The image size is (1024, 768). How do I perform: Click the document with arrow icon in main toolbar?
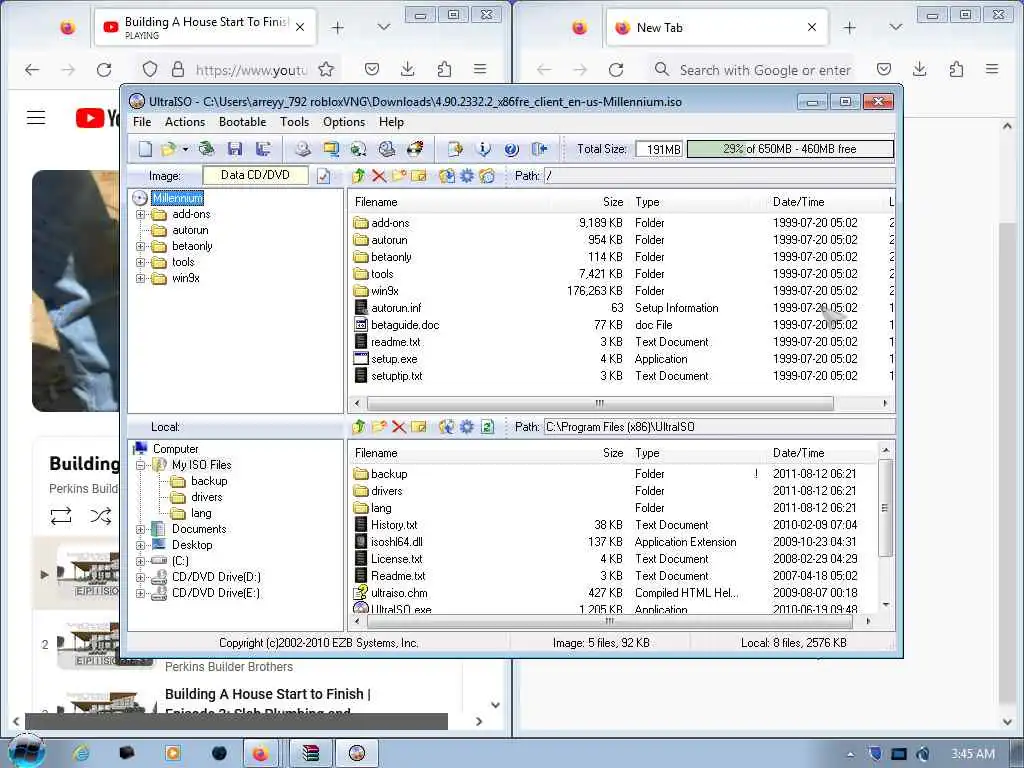pos(455,149)
